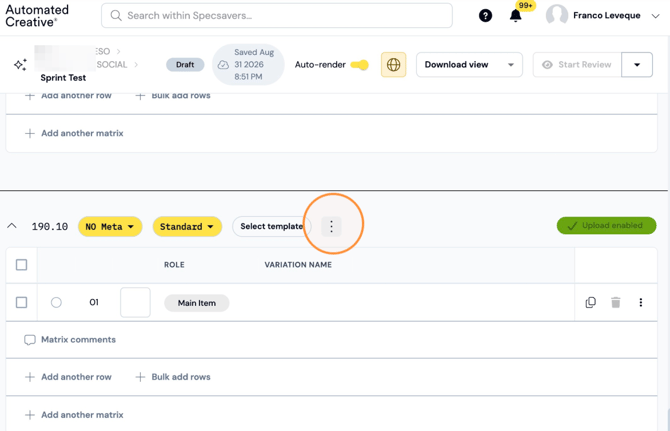Click the Main Item role chip
The height and width of the screenshot is (431, 670).
[x=197, y=303]
